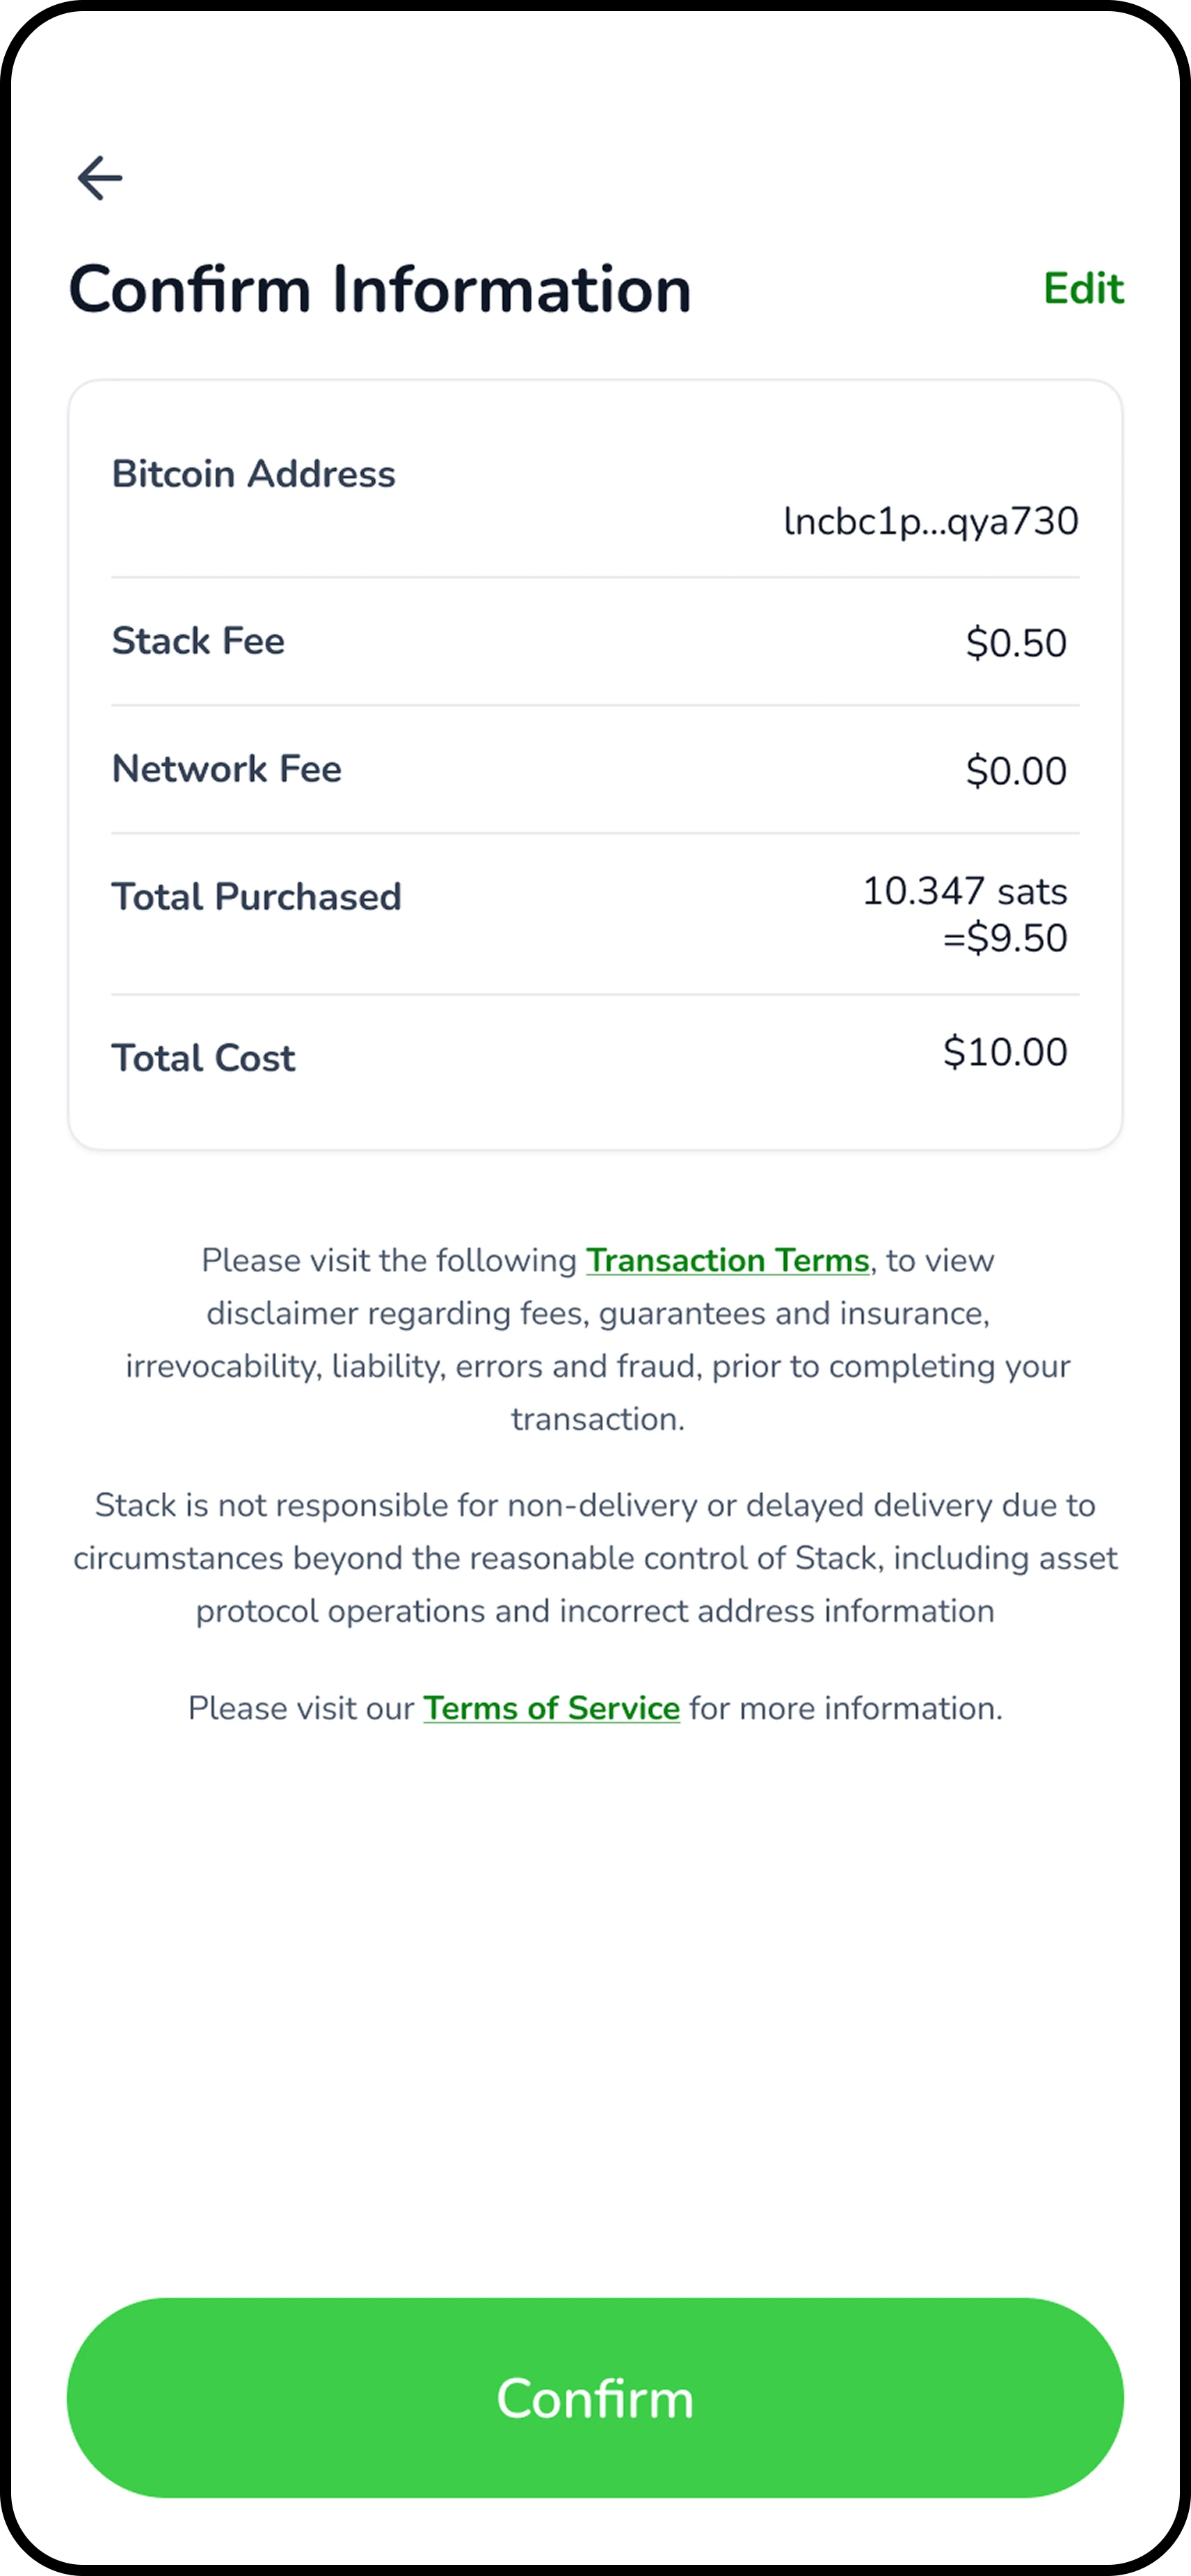Click the =$9.50 purchased value
Image resolution: width=1191 pixels, height=2576 pixels.
pyautogui.click(x=1004, y=938)
